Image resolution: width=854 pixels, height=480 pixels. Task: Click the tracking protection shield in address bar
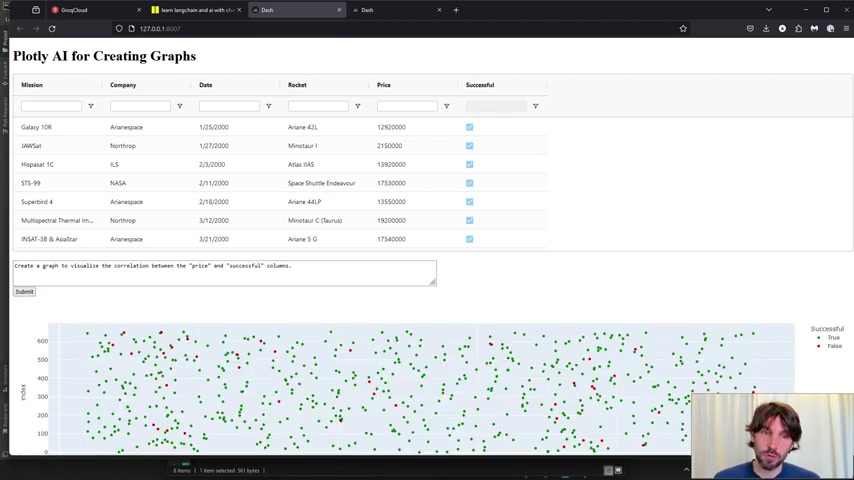click(x=119, y=29)
